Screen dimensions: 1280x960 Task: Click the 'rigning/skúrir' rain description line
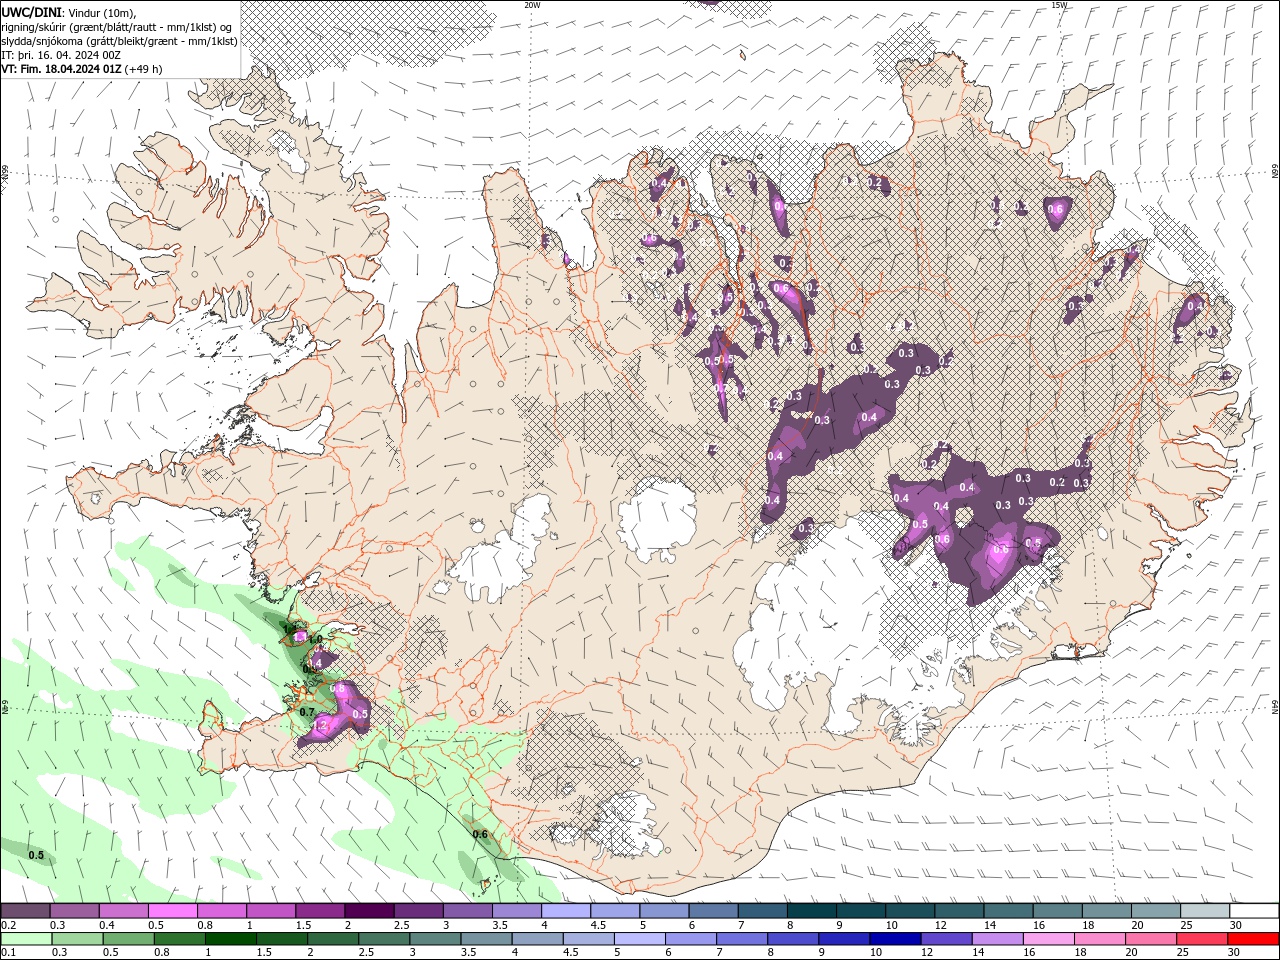[x=116, y=27]
